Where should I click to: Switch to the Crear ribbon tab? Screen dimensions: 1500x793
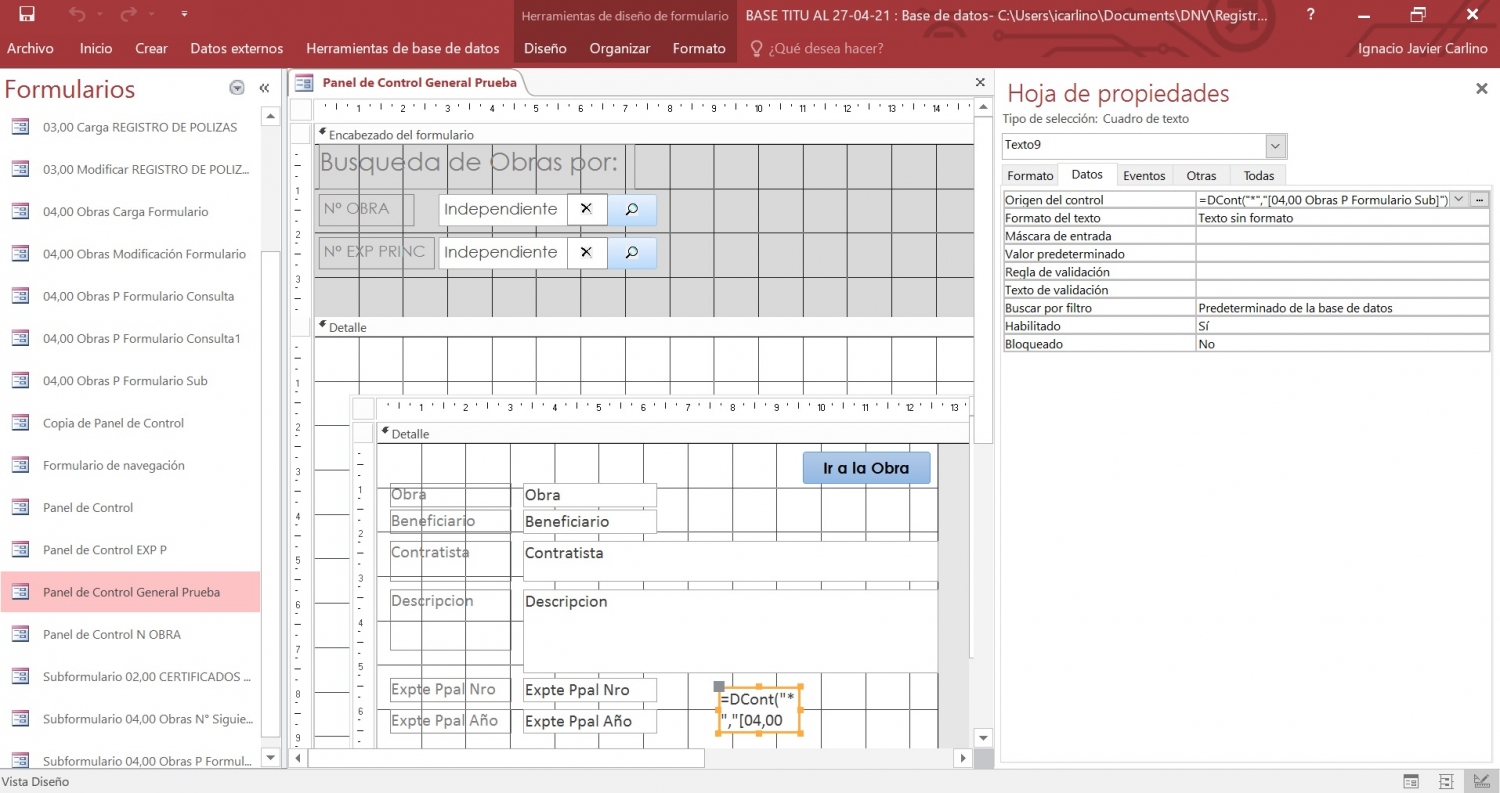152,48
